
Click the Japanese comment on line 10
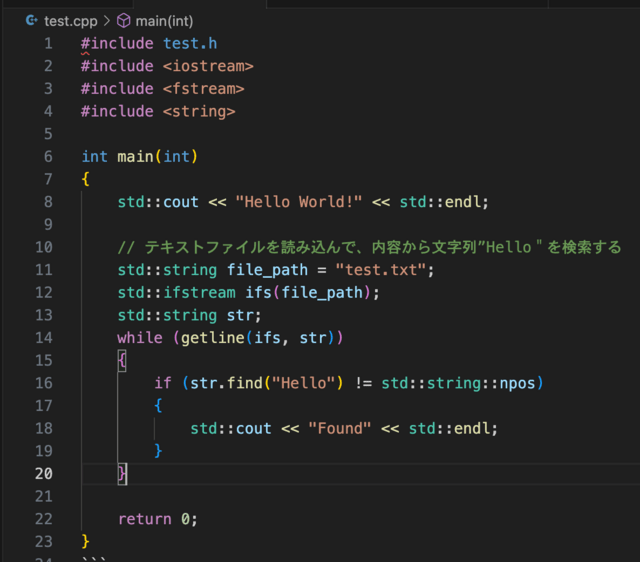369,247
